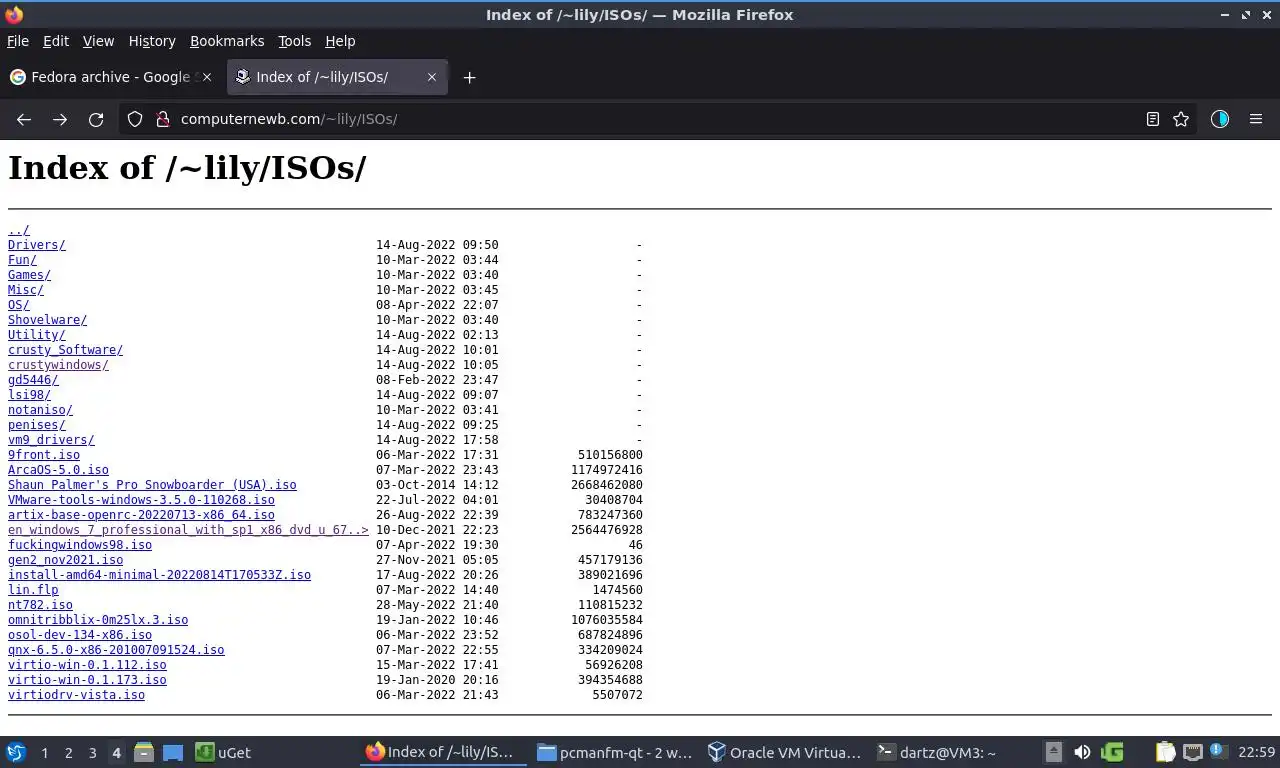Click the removable media tray icon
This screenshot has width=1280, height=768.
[1053, 752]
